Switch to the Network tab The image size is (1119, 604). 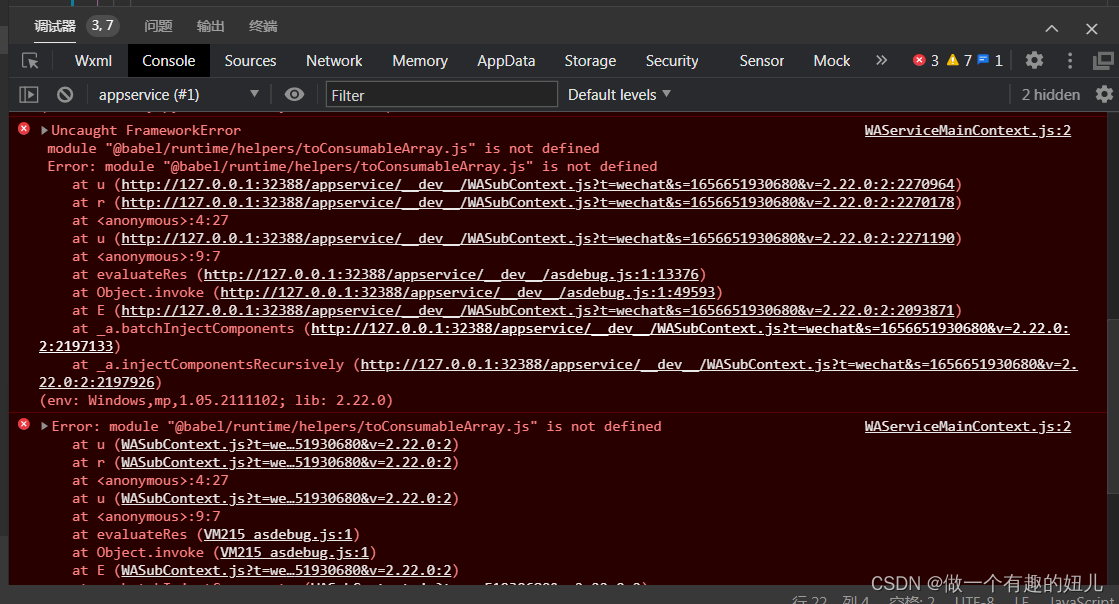pyautogui.click(x=334, y=60)
